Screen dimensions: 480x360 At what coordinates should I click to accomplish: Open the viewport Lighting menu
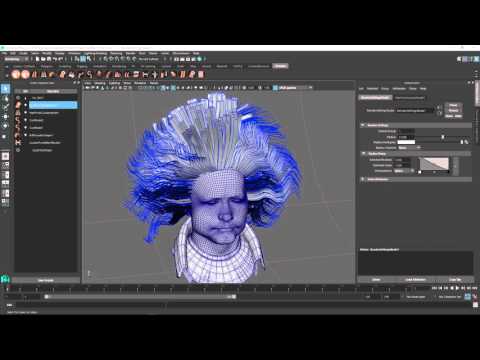pos(114,83)
